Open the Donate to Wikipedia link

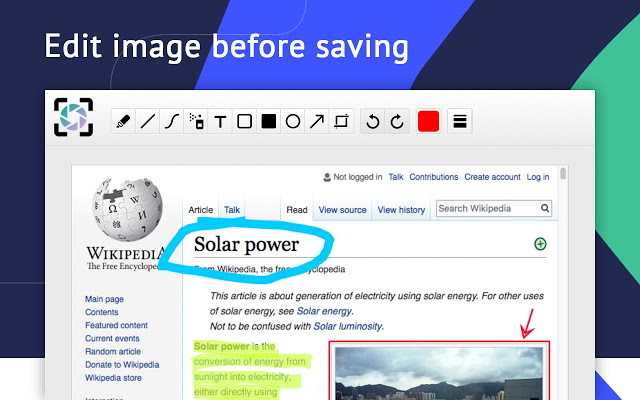(x=122, y=364)
